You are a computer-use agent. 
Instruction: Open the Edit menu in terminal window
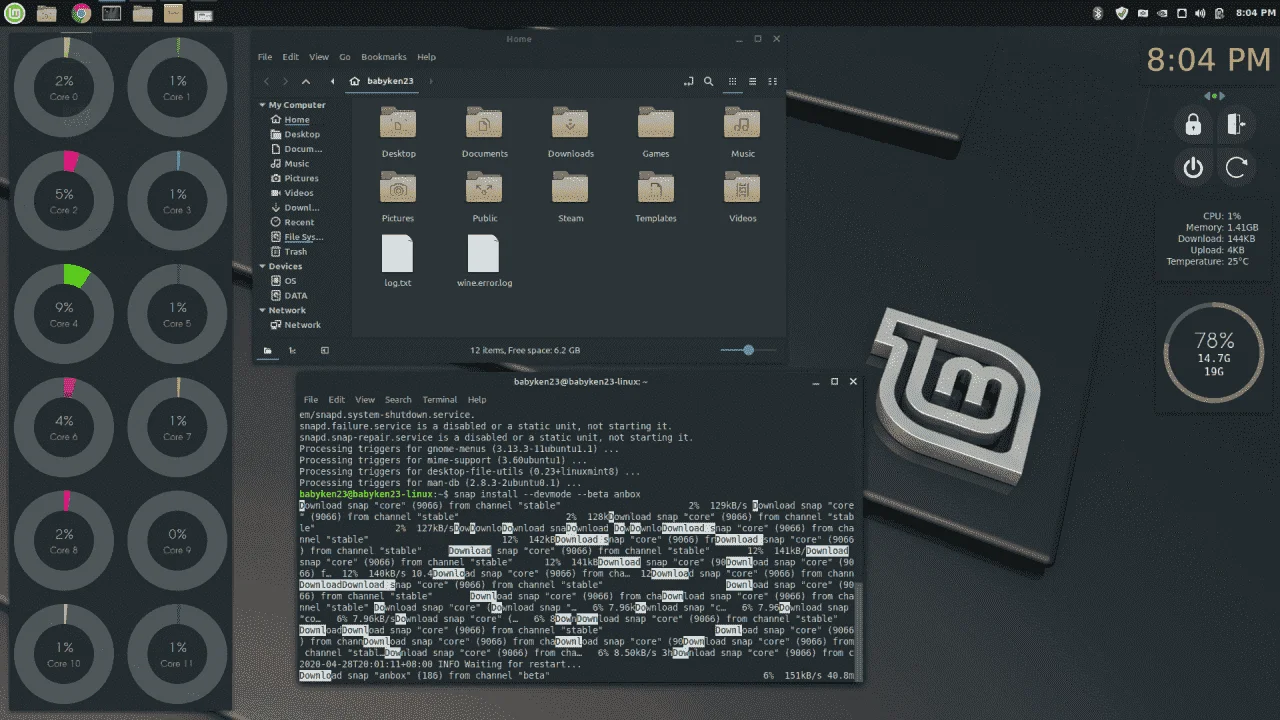coord(336,400)
